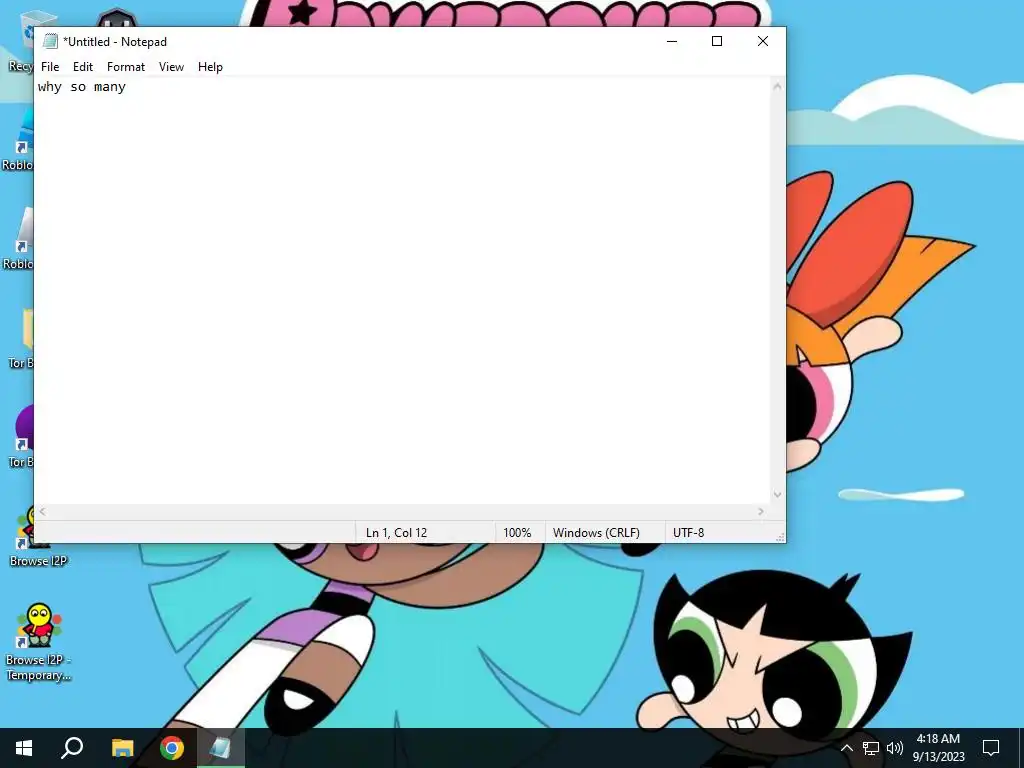1024x768 pixels.
Task: Click the 'Ln 1, Col 12' status text
Action: [396, 533]
